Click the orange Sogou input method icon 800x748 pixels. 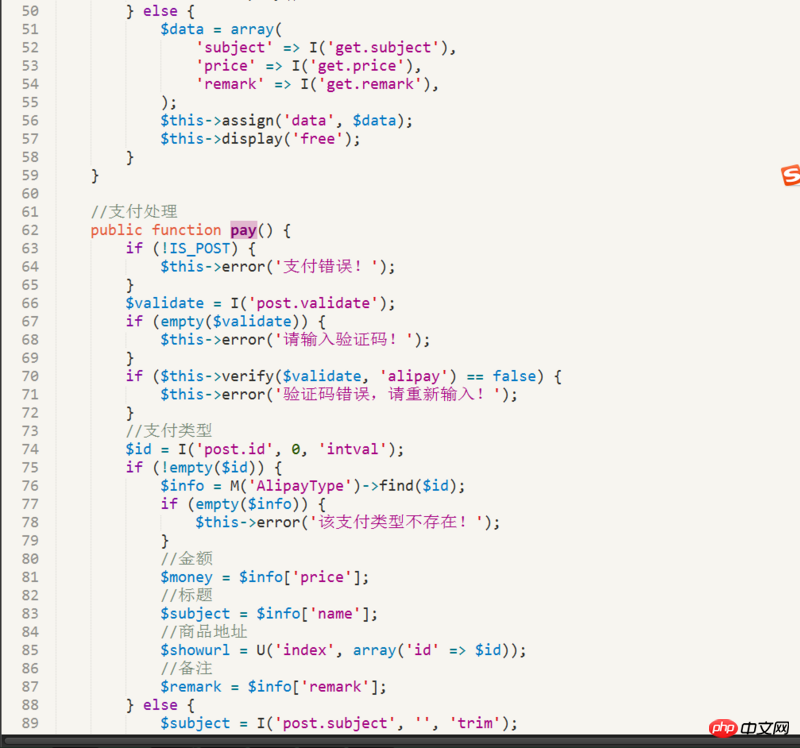pyautogui.click(x=790, y=176)
